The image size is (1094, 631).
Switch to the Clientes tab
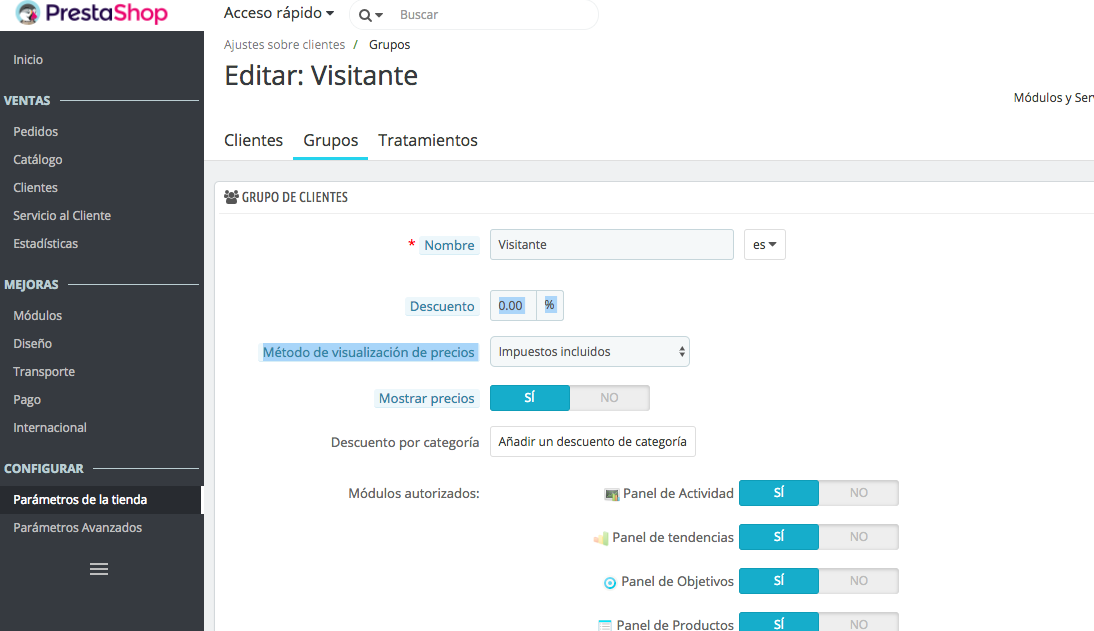point(253,140)
